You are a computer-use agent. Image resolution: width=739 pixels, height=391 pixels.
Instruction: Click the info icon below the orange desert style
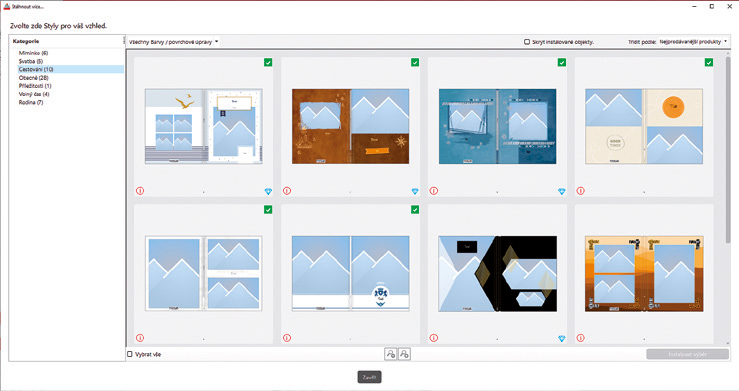[x=580, y=338]
